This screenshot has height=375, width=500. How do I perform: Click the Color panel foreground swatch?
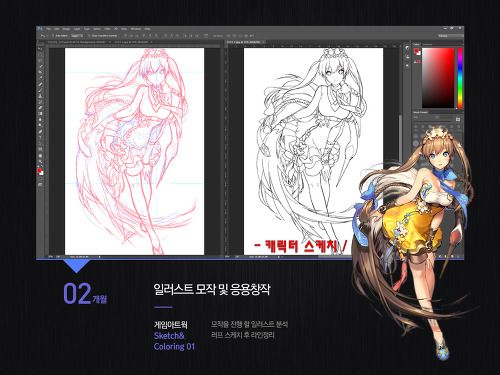(x=416, y=51)
